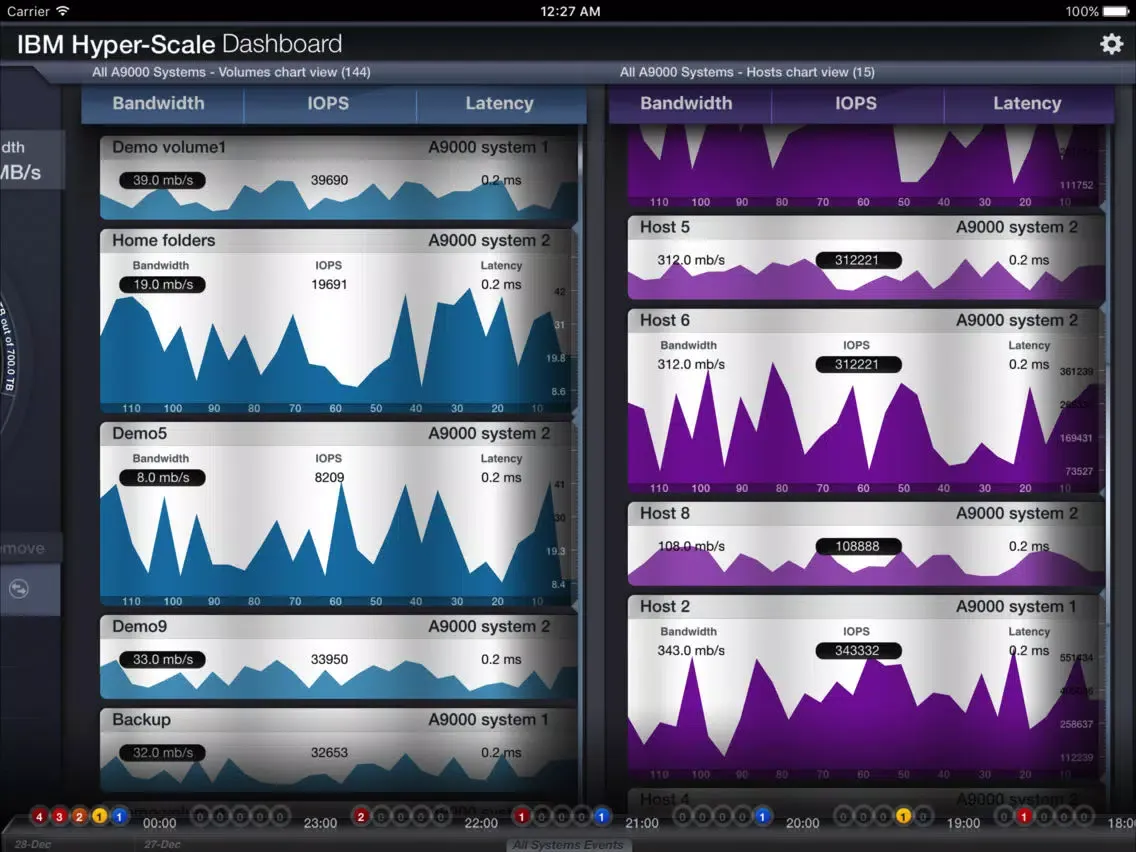
Task: Tap the IOPS value 19691
Action: click(x=329, y=285)
